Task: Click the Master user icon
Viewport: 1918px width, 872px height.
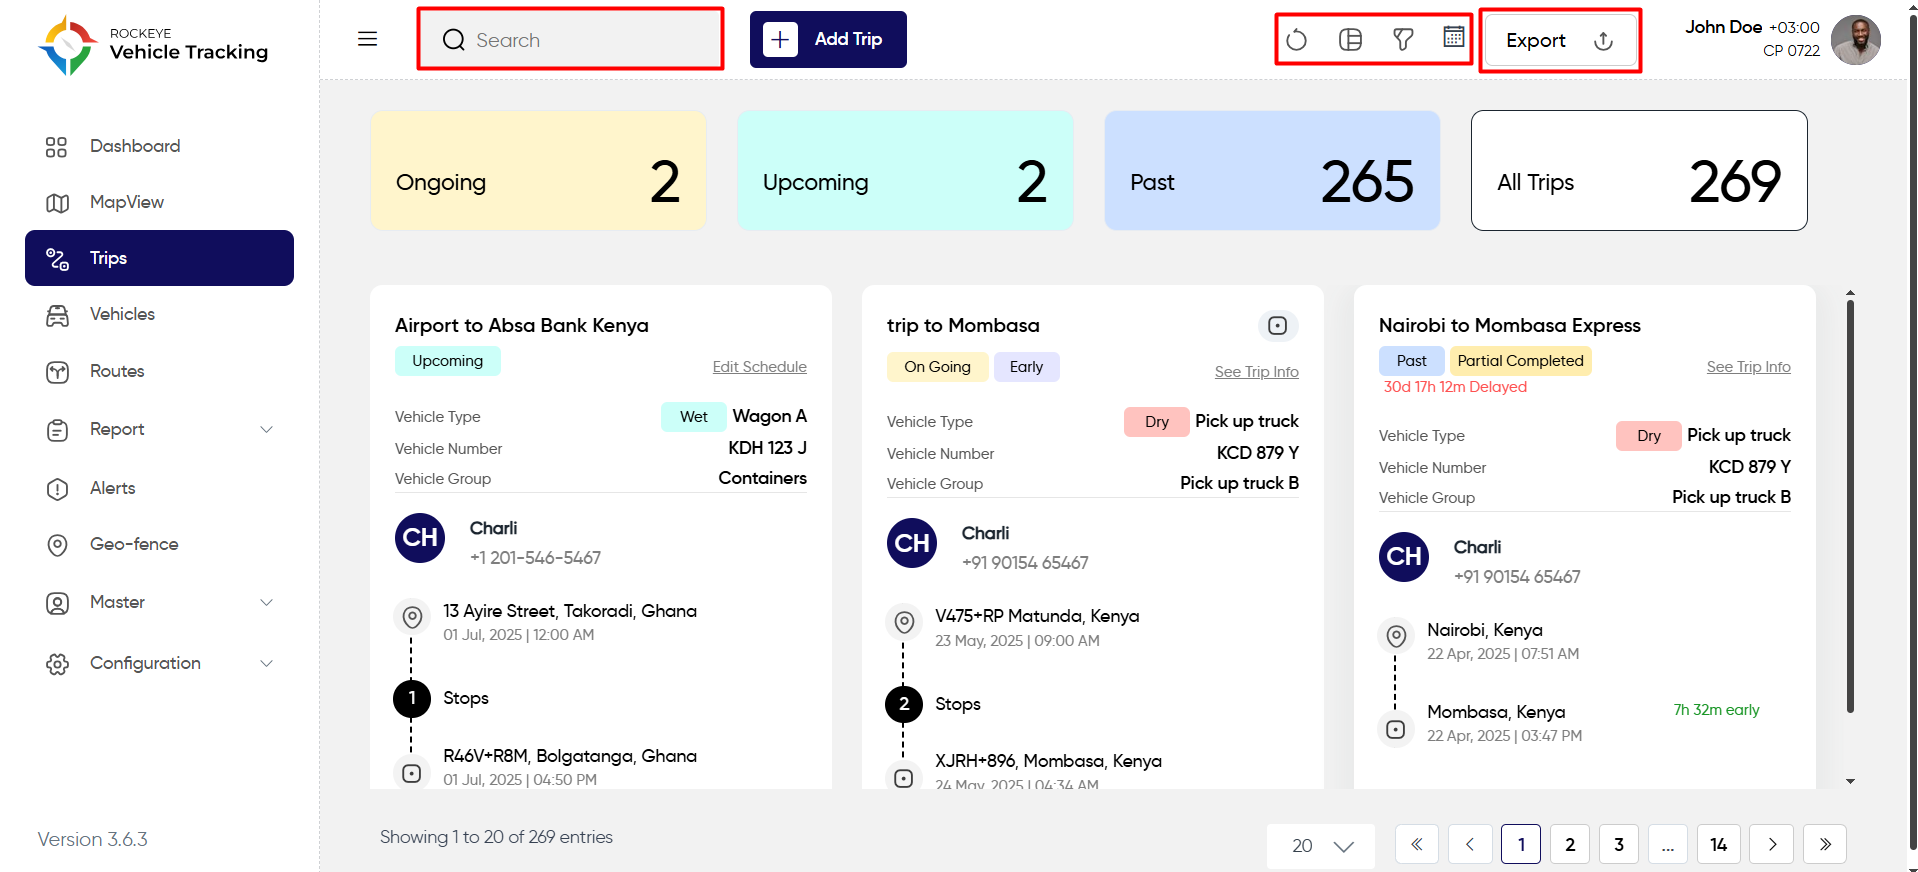Action: (x=57, y=603)
